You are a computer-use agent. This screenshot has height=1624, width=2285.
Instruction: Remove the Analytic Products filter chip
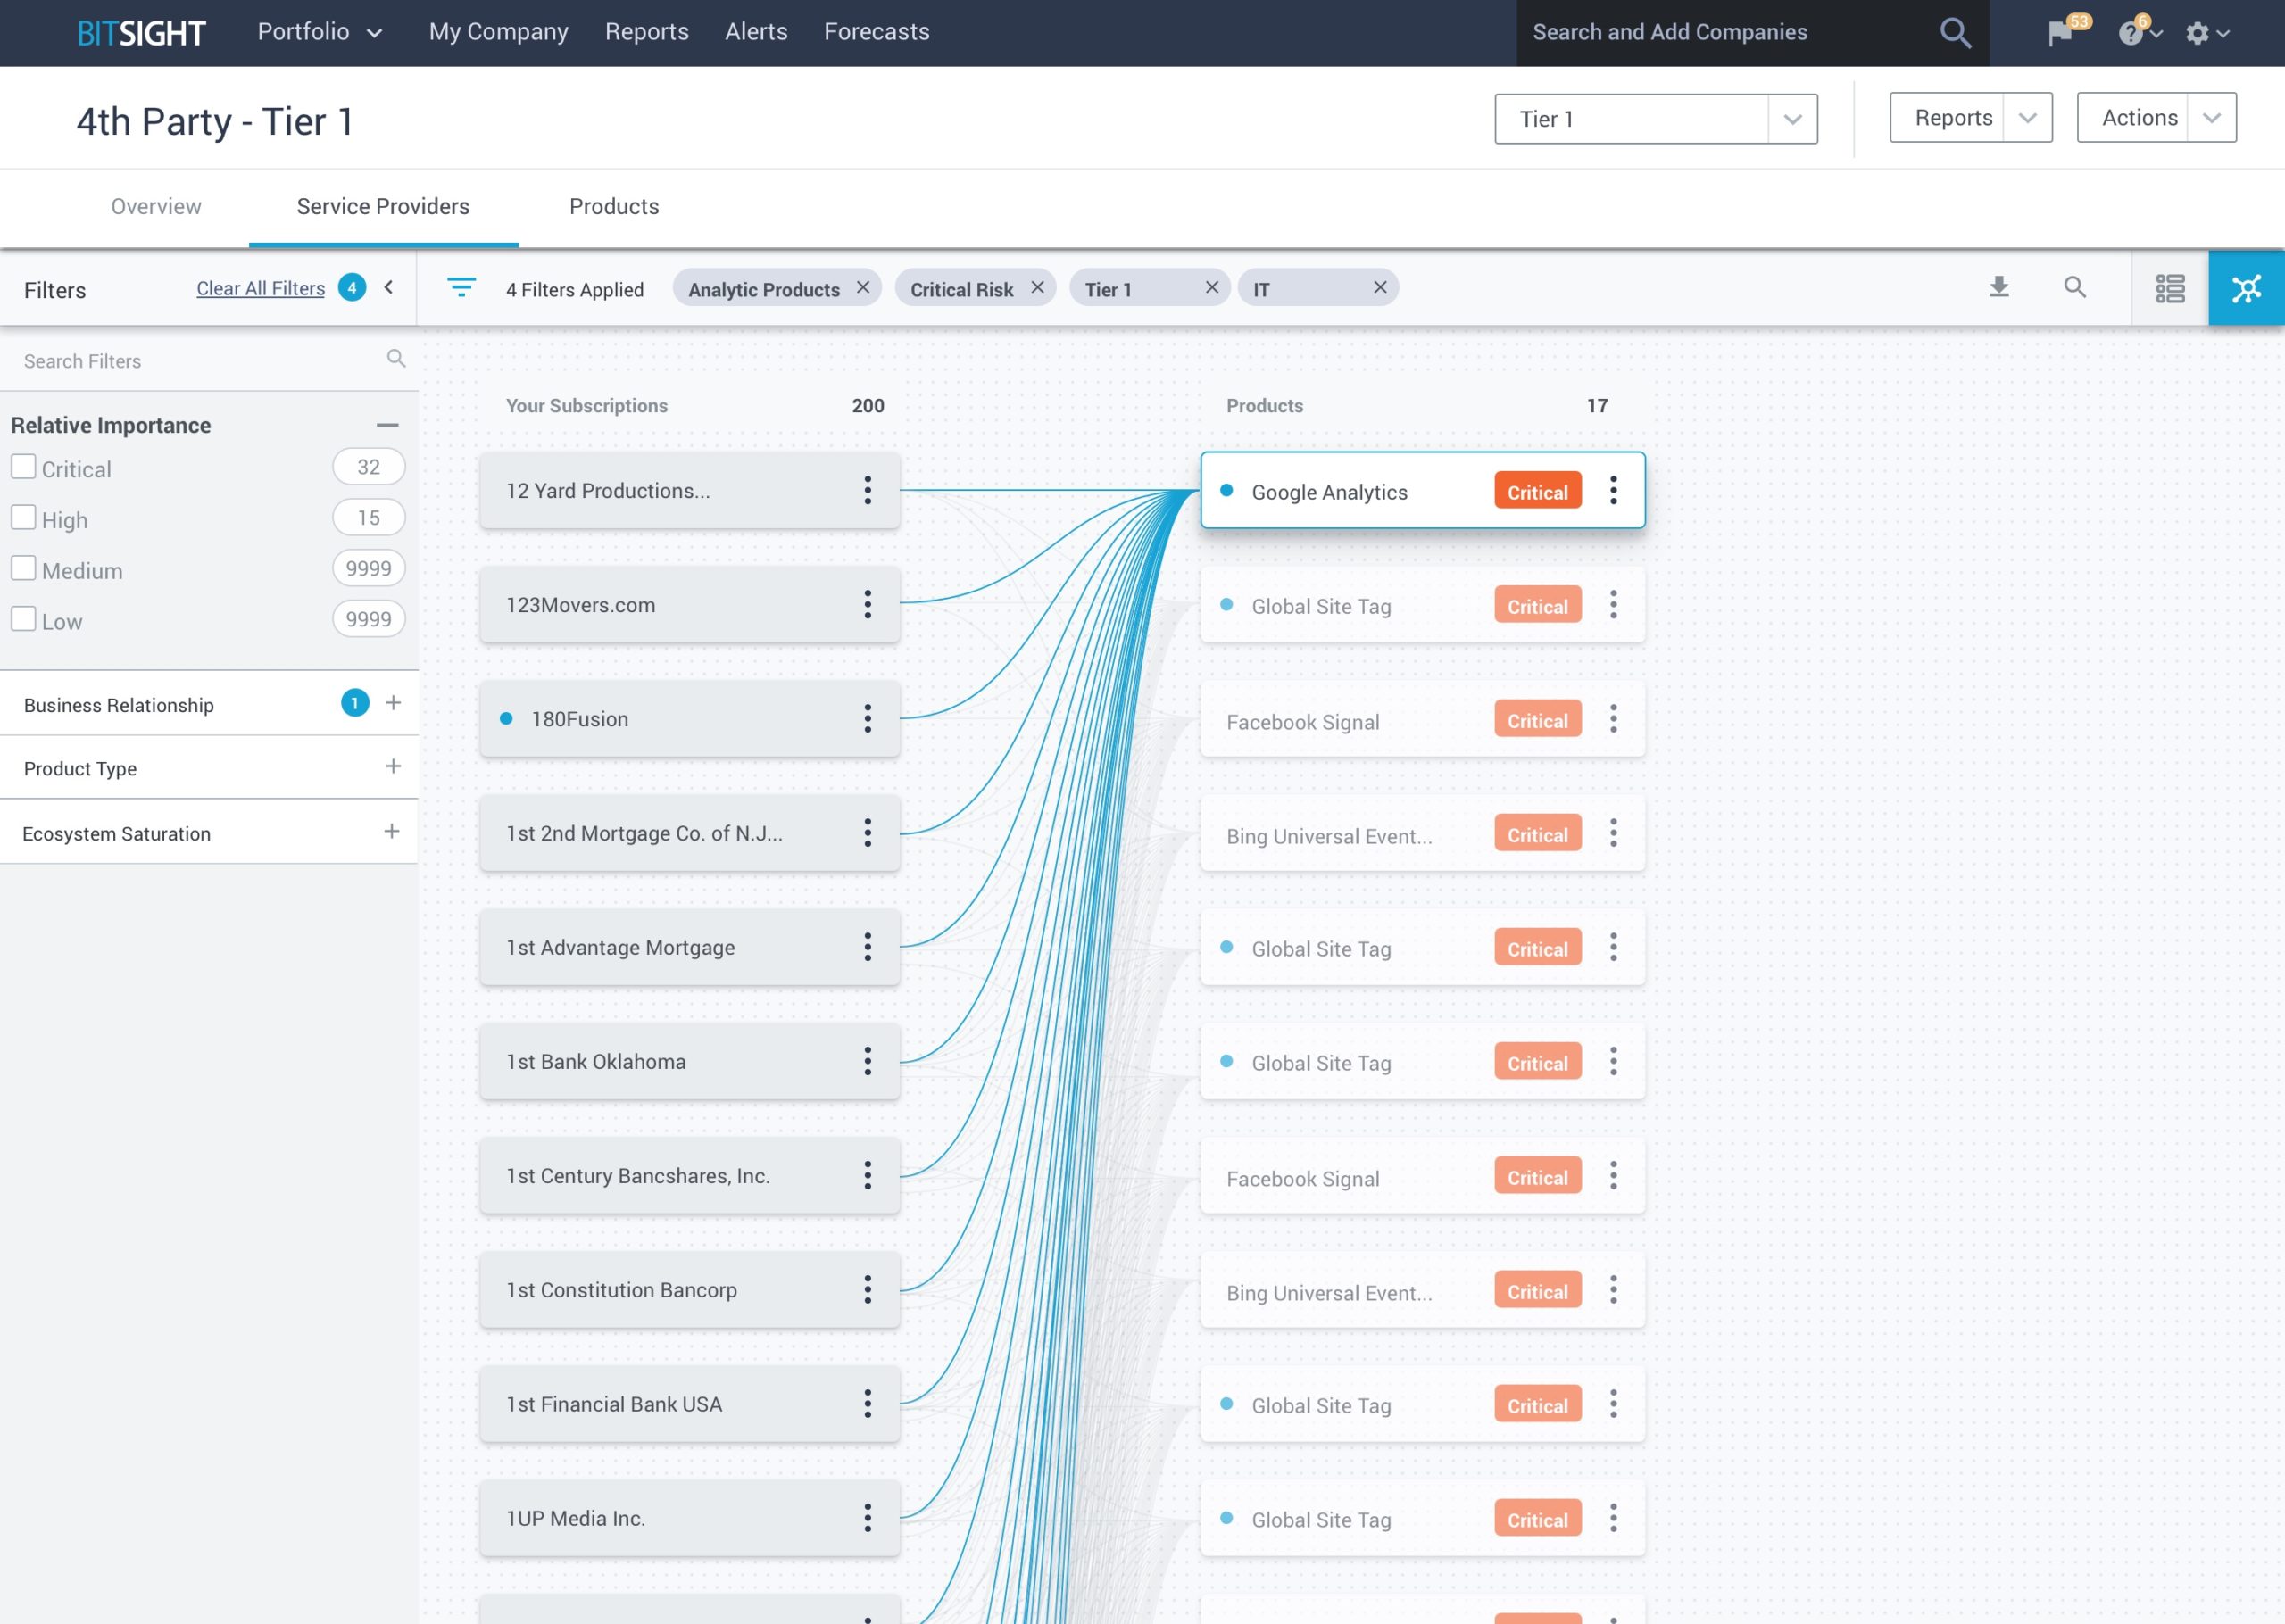863,288
